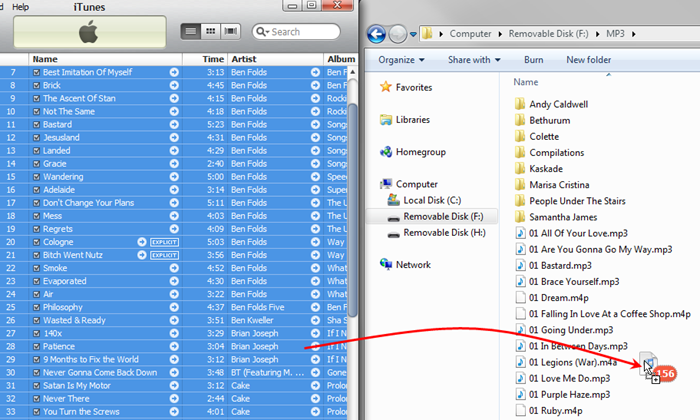The width and height of the screenshot is (700, 420).
Task: Click the Favorites star icon
Action: (x=386, y=87)
